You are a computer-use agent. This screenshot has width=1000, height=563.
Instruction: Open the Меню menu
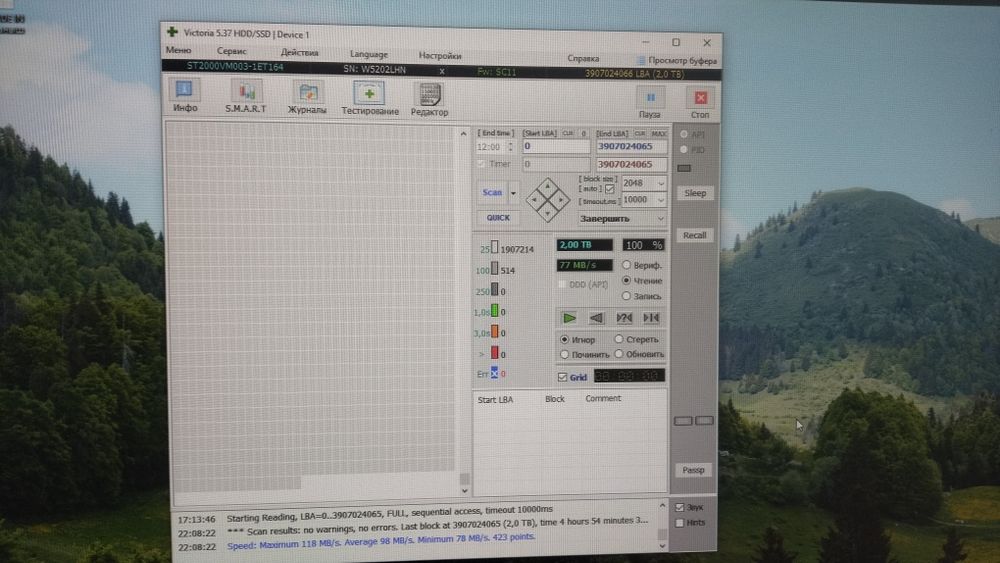pyautogui.click(x=179, y=50)
